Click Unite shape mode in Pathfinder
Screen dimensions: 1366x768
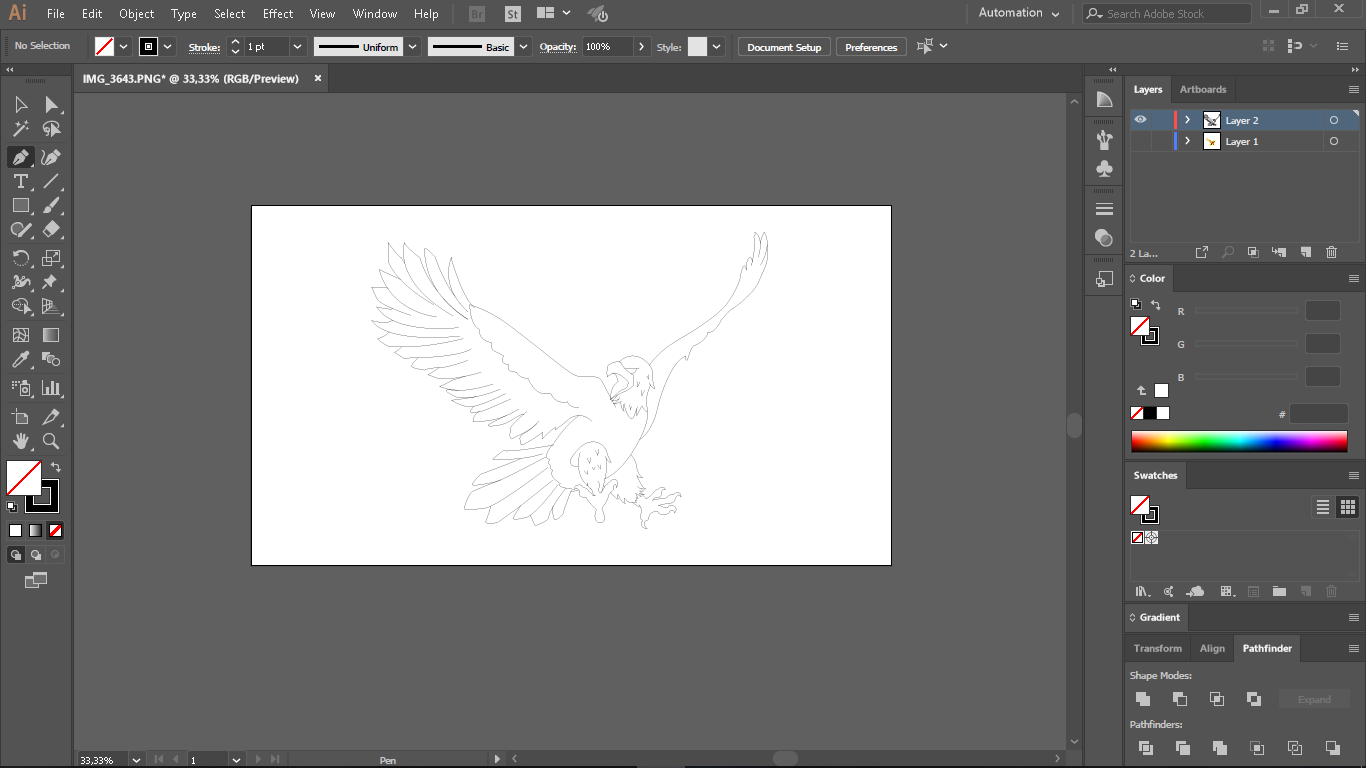point(1143,699)
